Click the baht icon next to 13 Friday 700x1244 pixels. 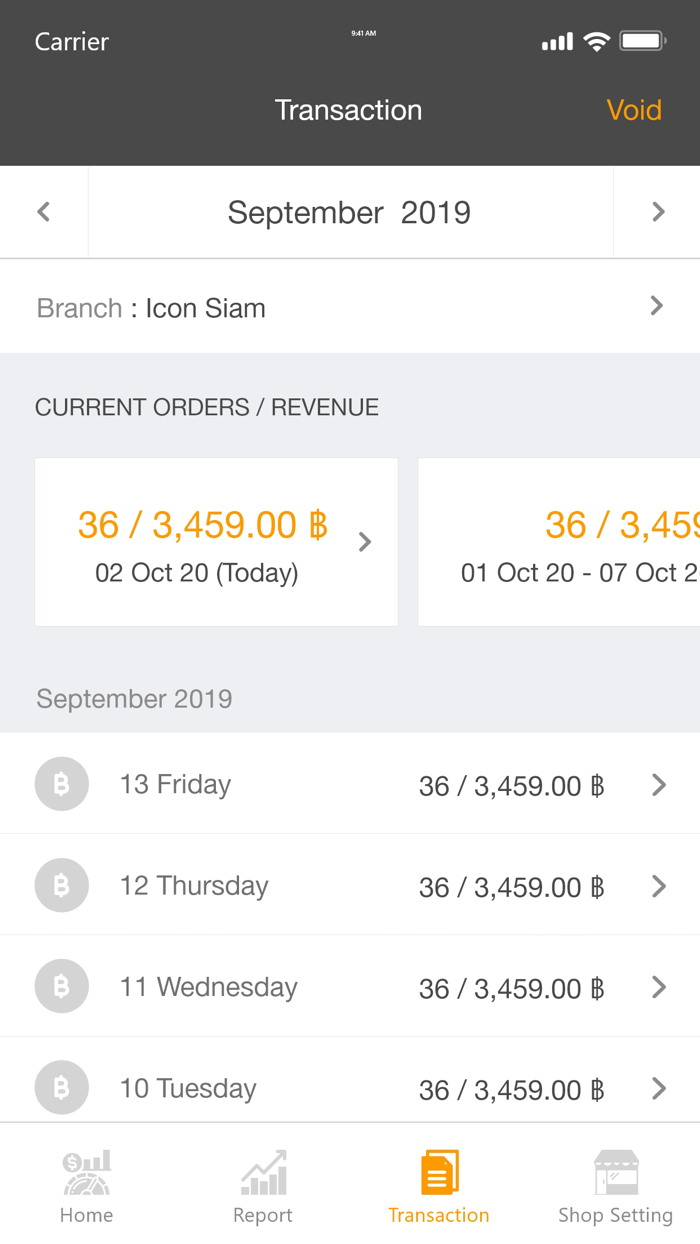point(61,784)
